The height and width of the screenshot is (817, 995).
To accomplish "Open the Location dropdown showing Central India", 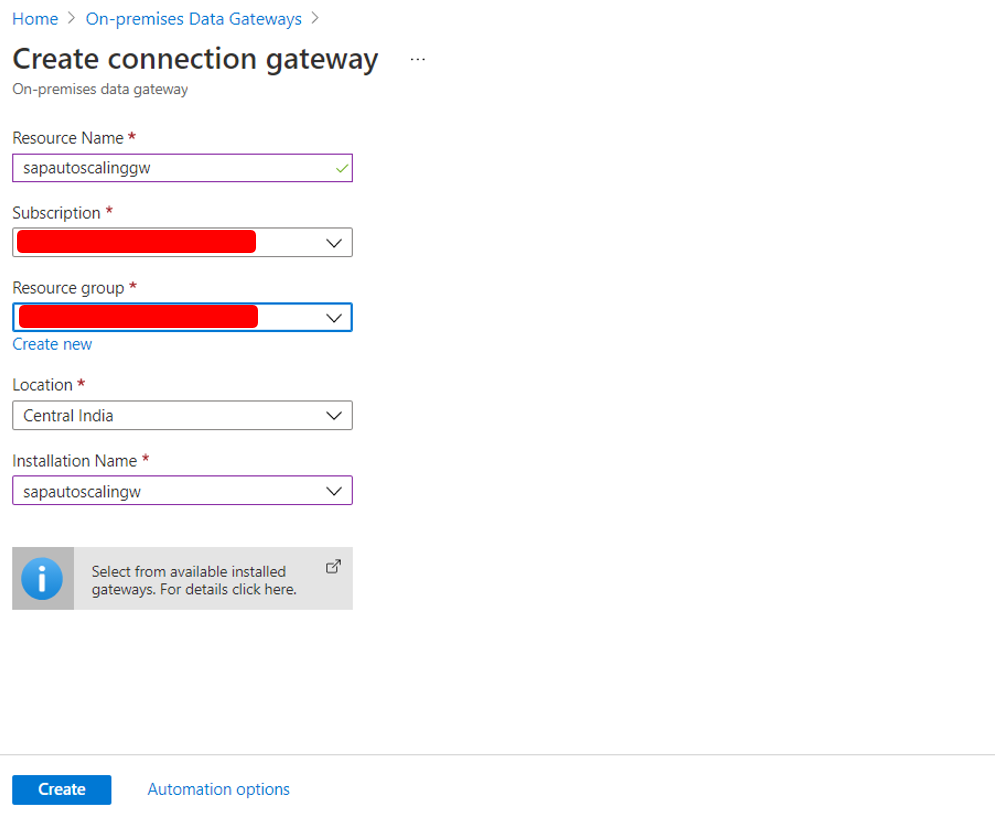I will (x=182, y=415).
